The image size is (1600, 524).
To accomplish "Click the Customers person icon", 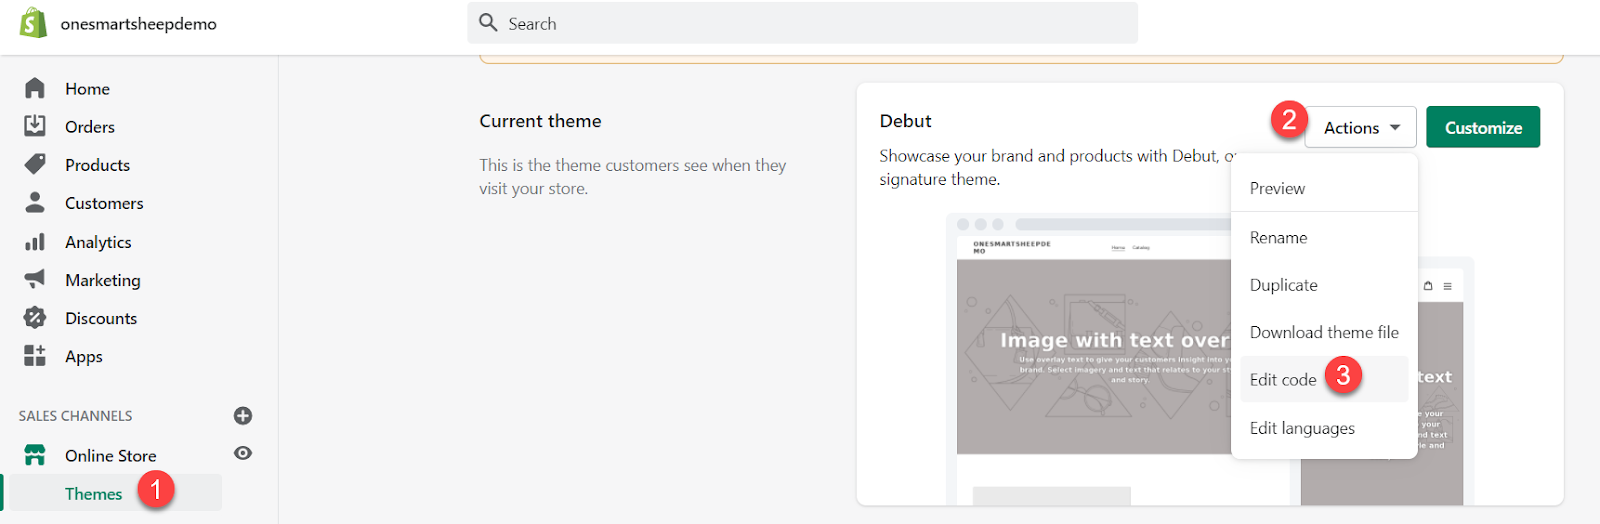I will point(35,202).
